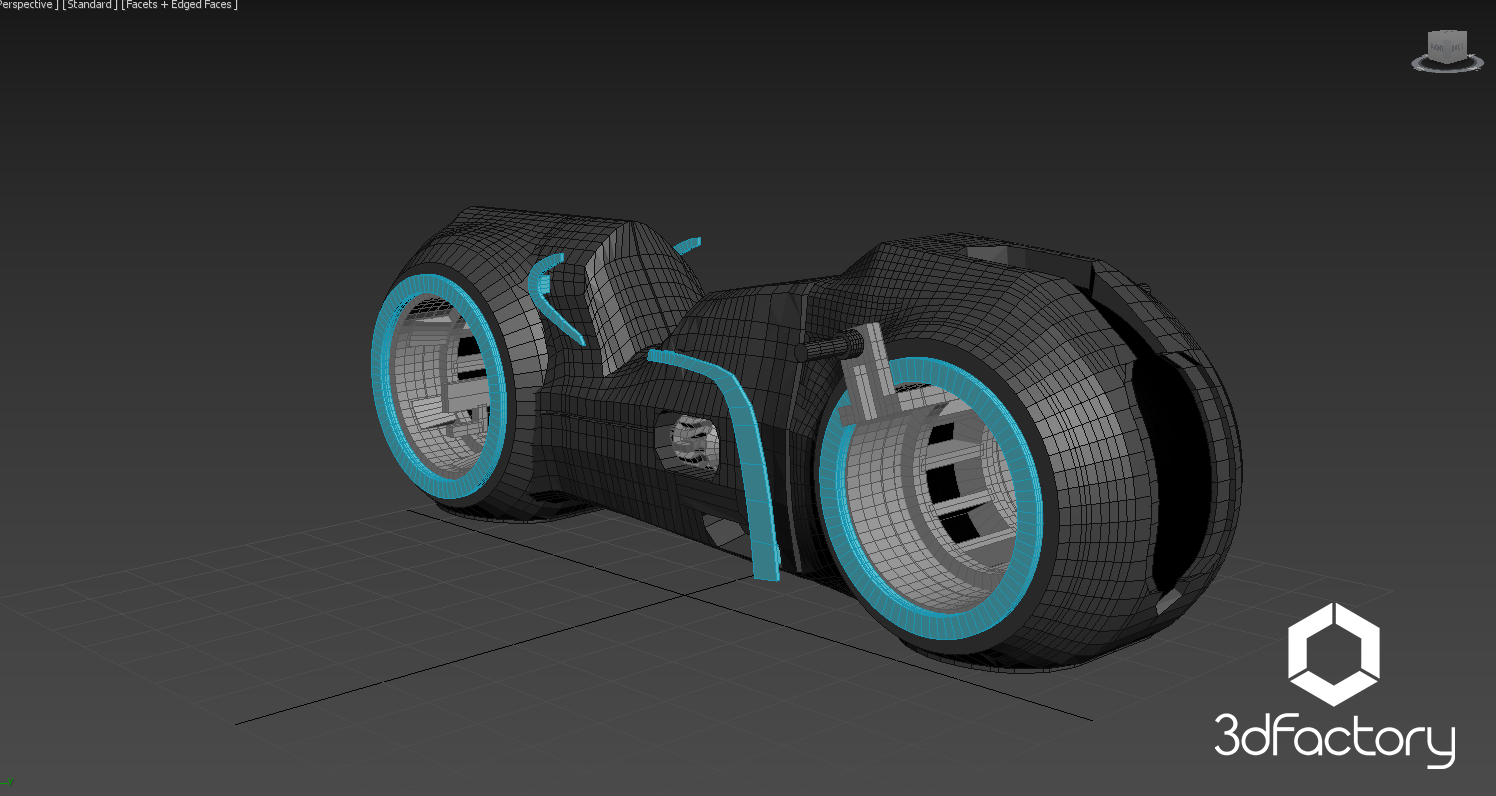Click the ViewCube Right face
This screenshot has height=796, width=1496.
pos(1434,46)
